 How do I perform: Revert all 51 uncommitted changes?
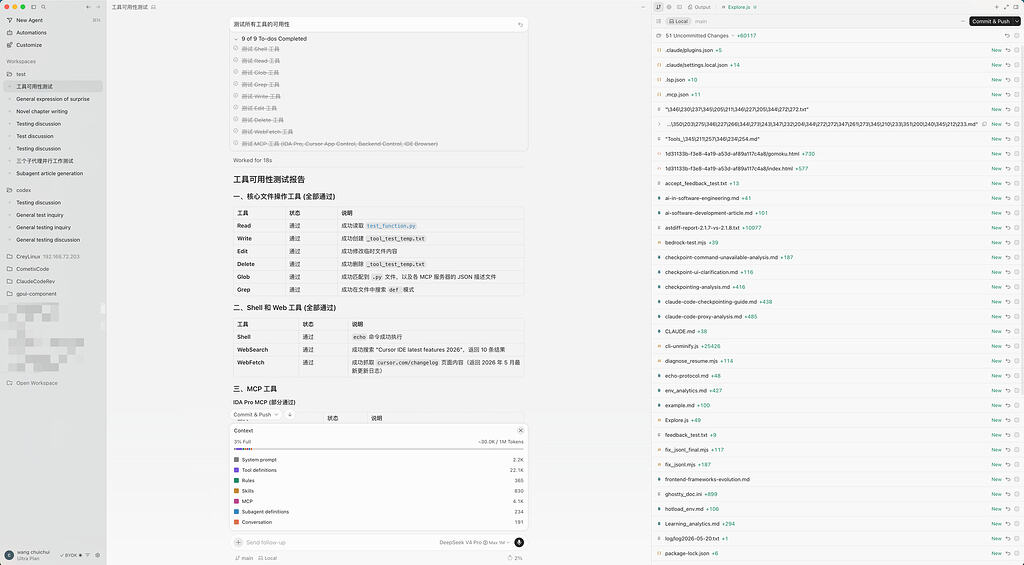[1008, 35]
